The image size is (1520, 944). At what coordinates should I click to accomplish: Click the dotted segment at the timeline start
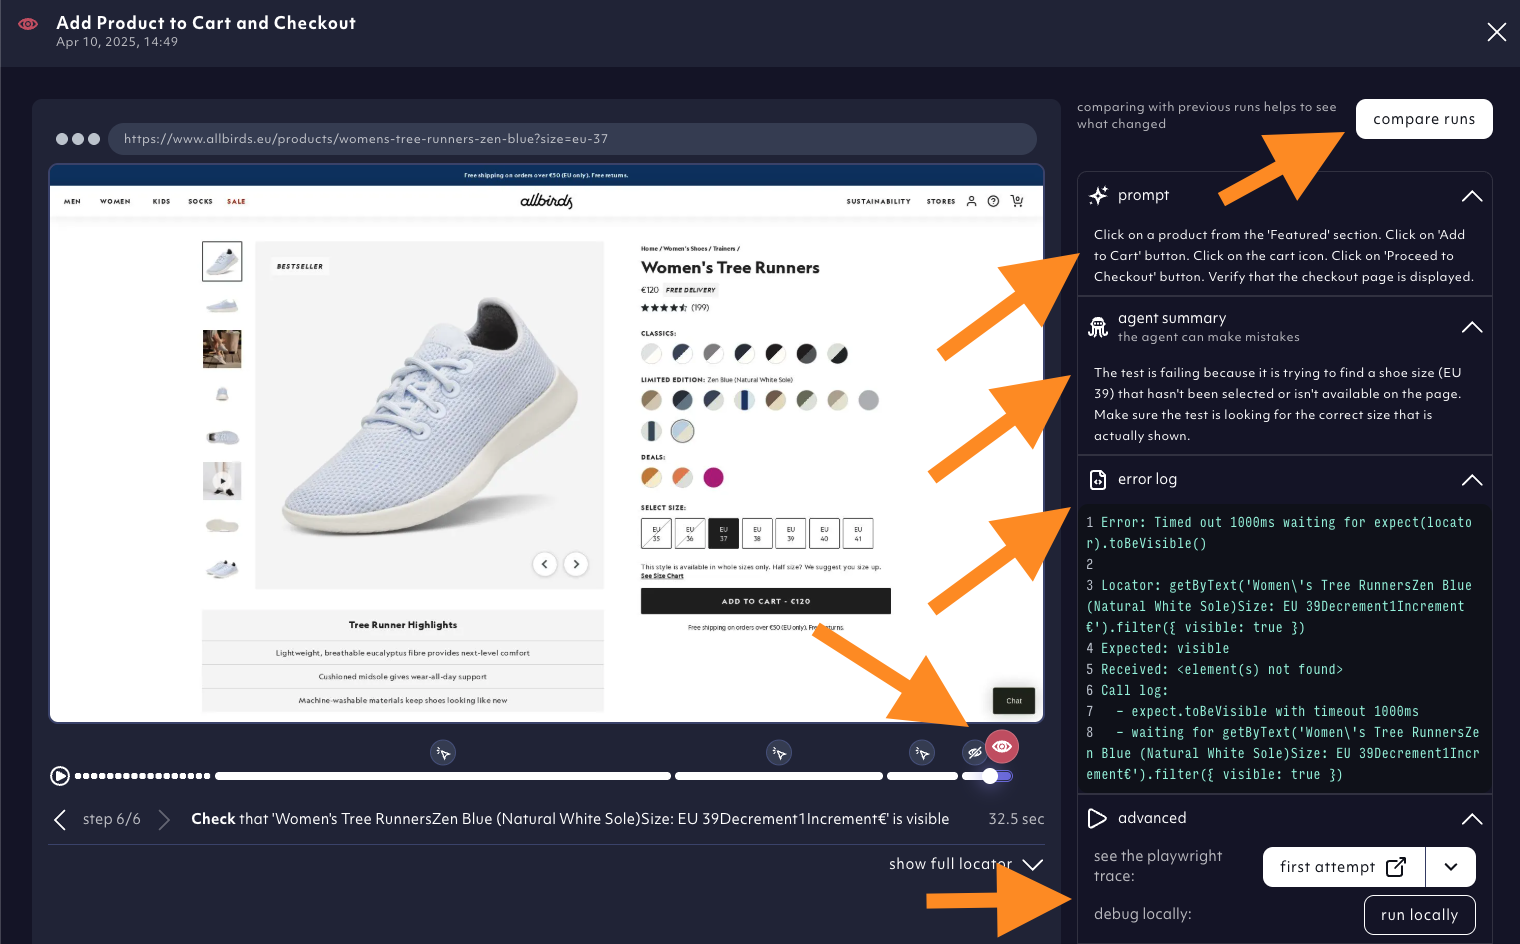(142, 776)
